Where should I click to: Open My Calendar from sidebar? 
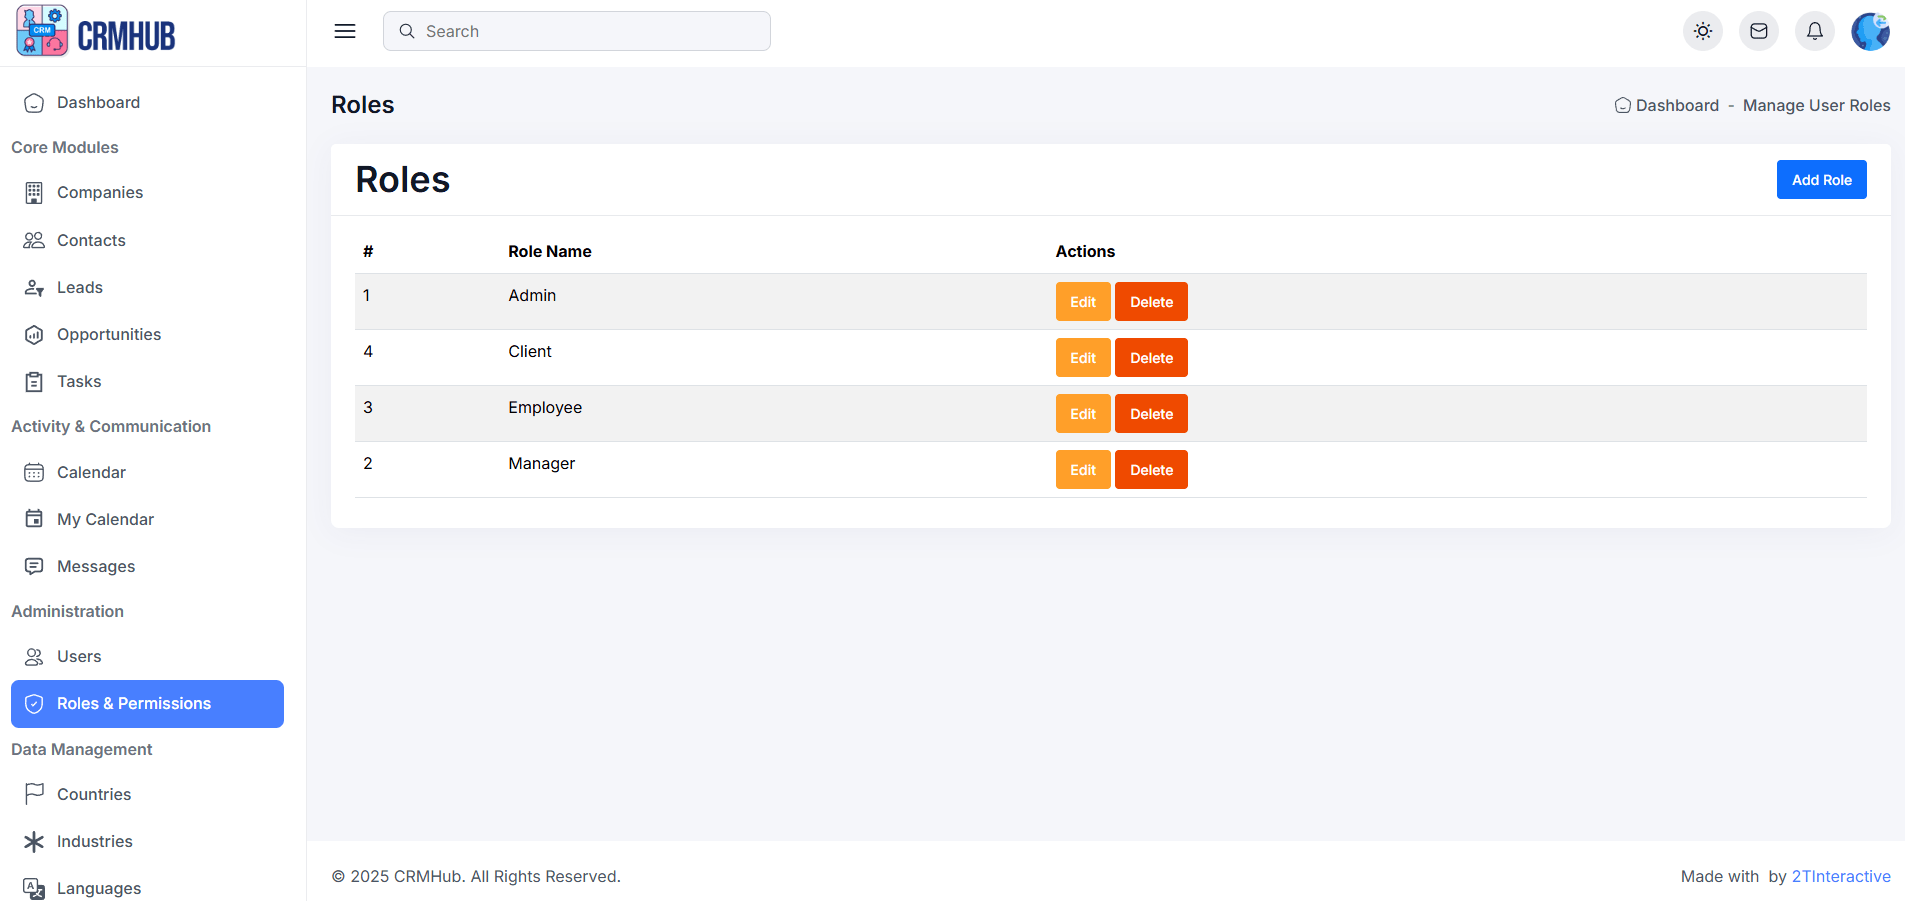coord(105,520)
